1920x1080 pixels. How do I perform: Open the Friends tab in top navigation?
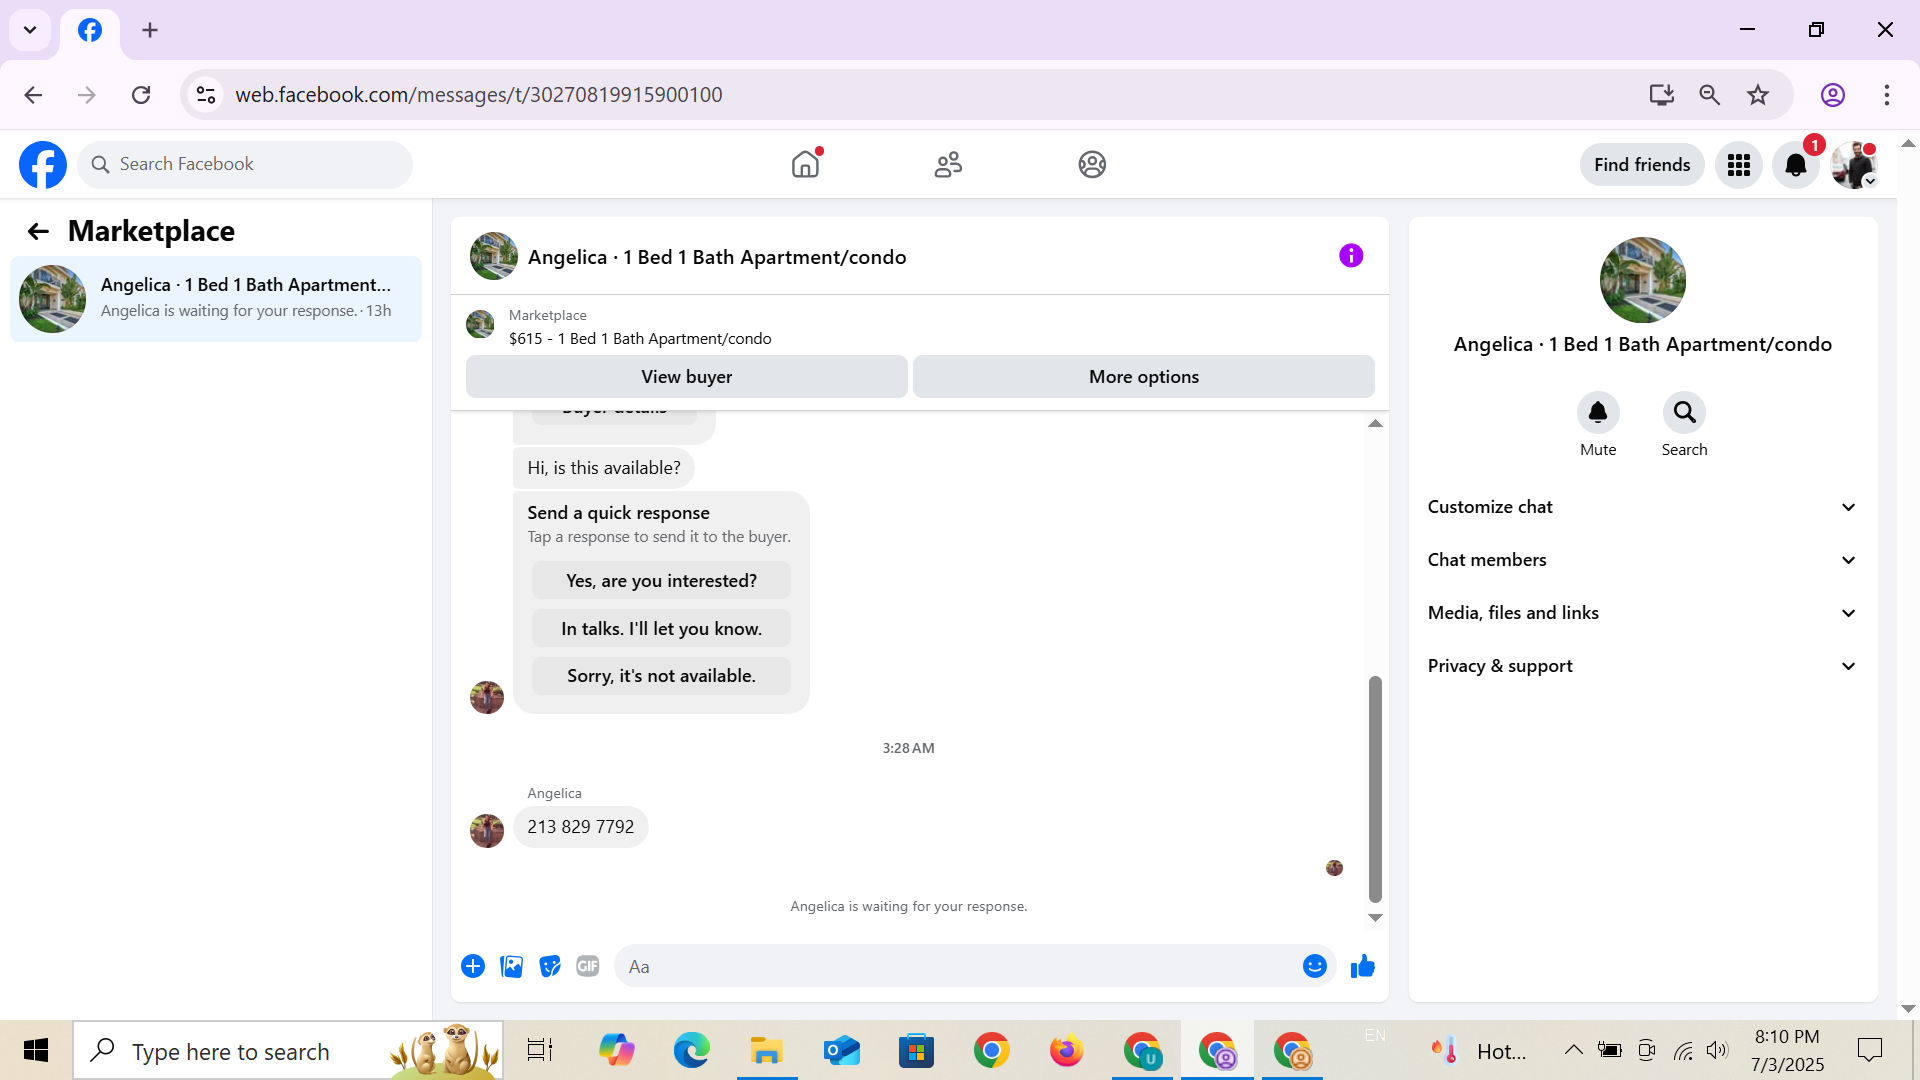948,165
